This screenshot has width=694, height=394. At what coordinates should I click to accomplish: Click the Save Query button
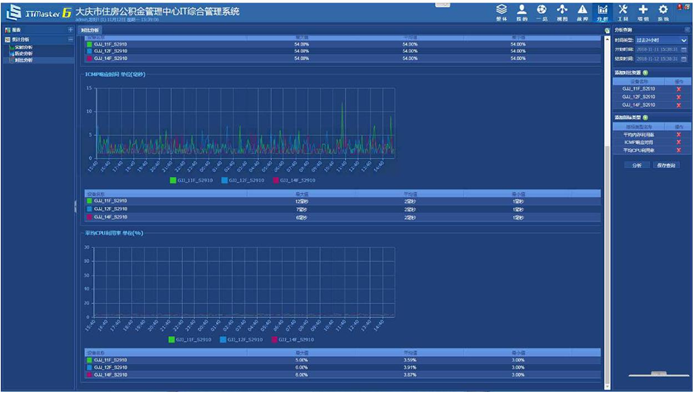click(666, 165)
